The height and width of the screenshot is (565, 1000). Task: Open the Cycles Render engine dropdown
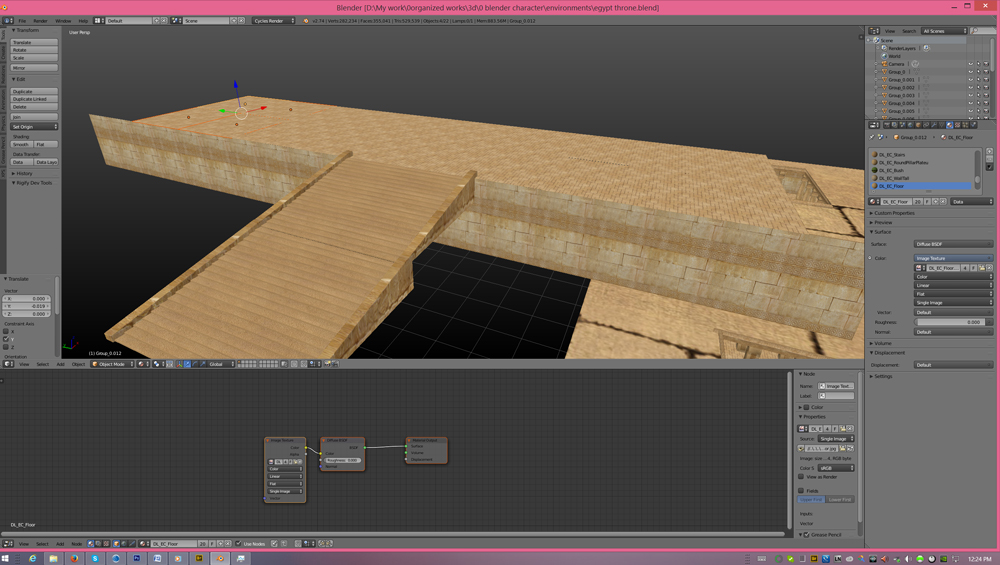(x=273, y=20)
